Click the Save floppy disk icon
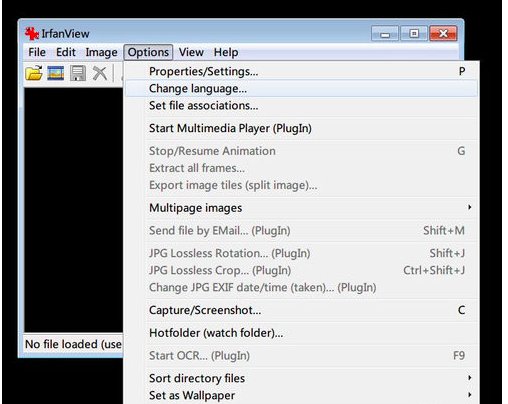Screen dimensions: 508x404 point(78,73)
